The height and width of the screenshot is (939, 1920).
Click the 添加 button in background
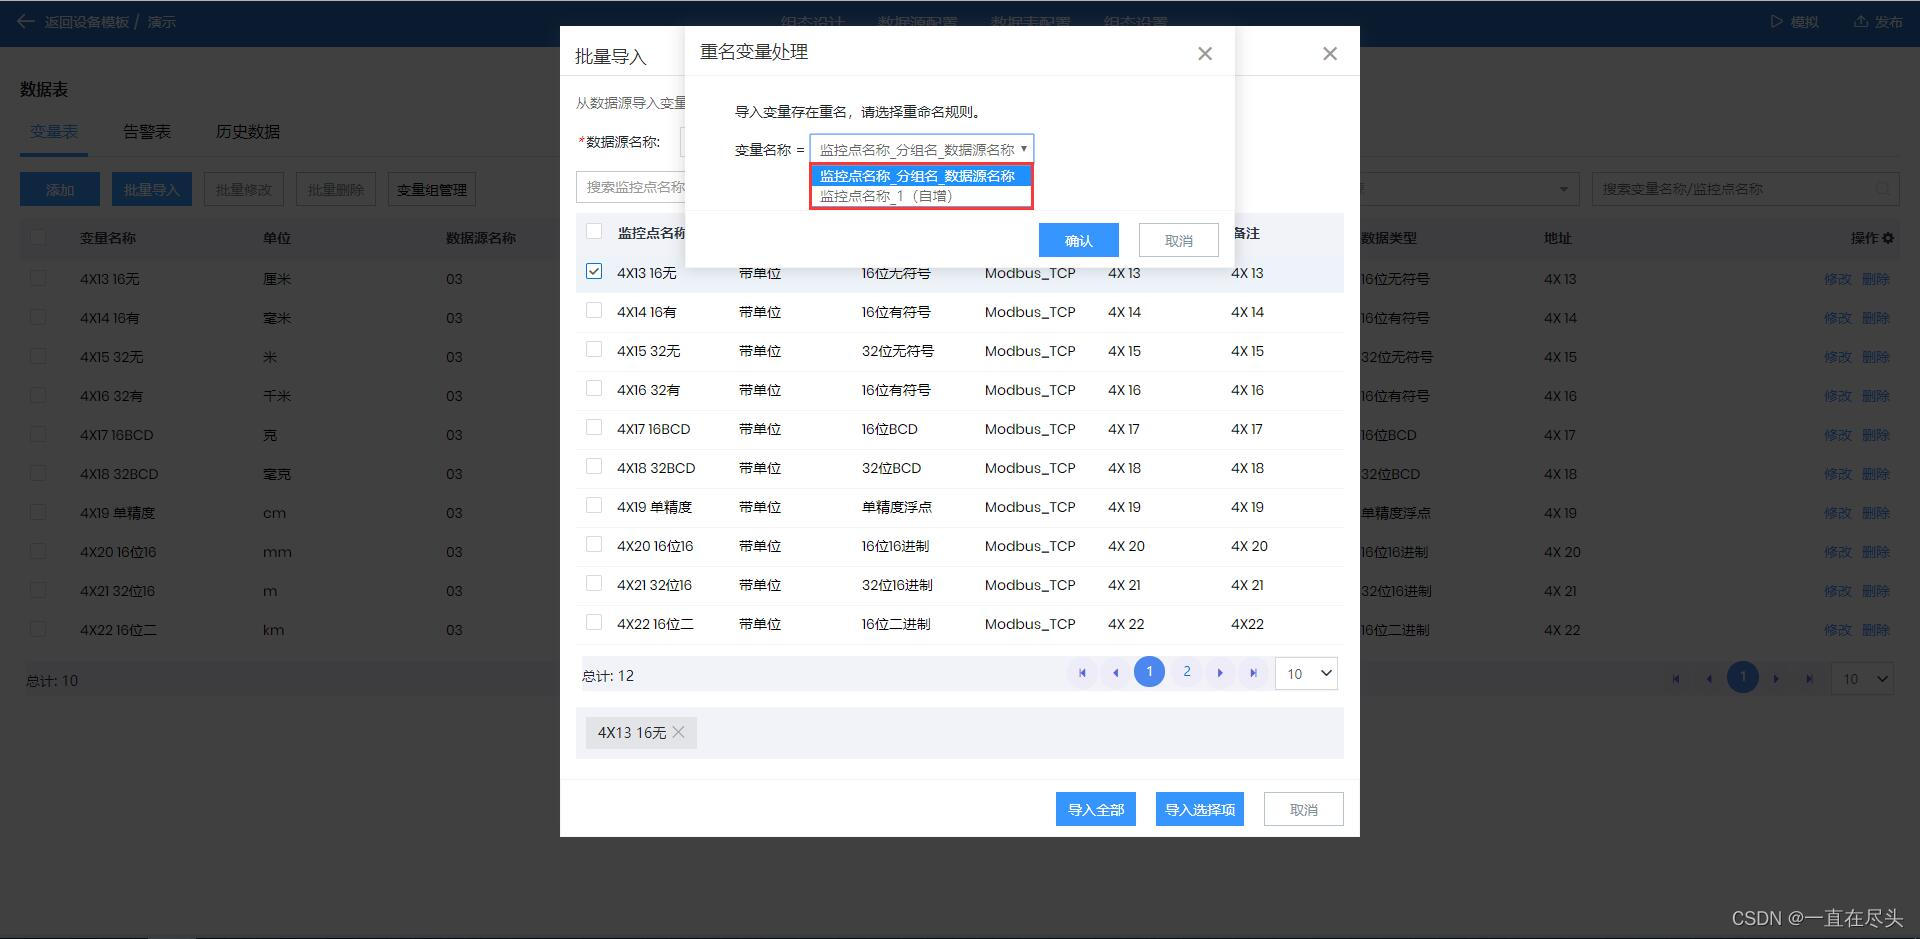(x=60, y=189)
